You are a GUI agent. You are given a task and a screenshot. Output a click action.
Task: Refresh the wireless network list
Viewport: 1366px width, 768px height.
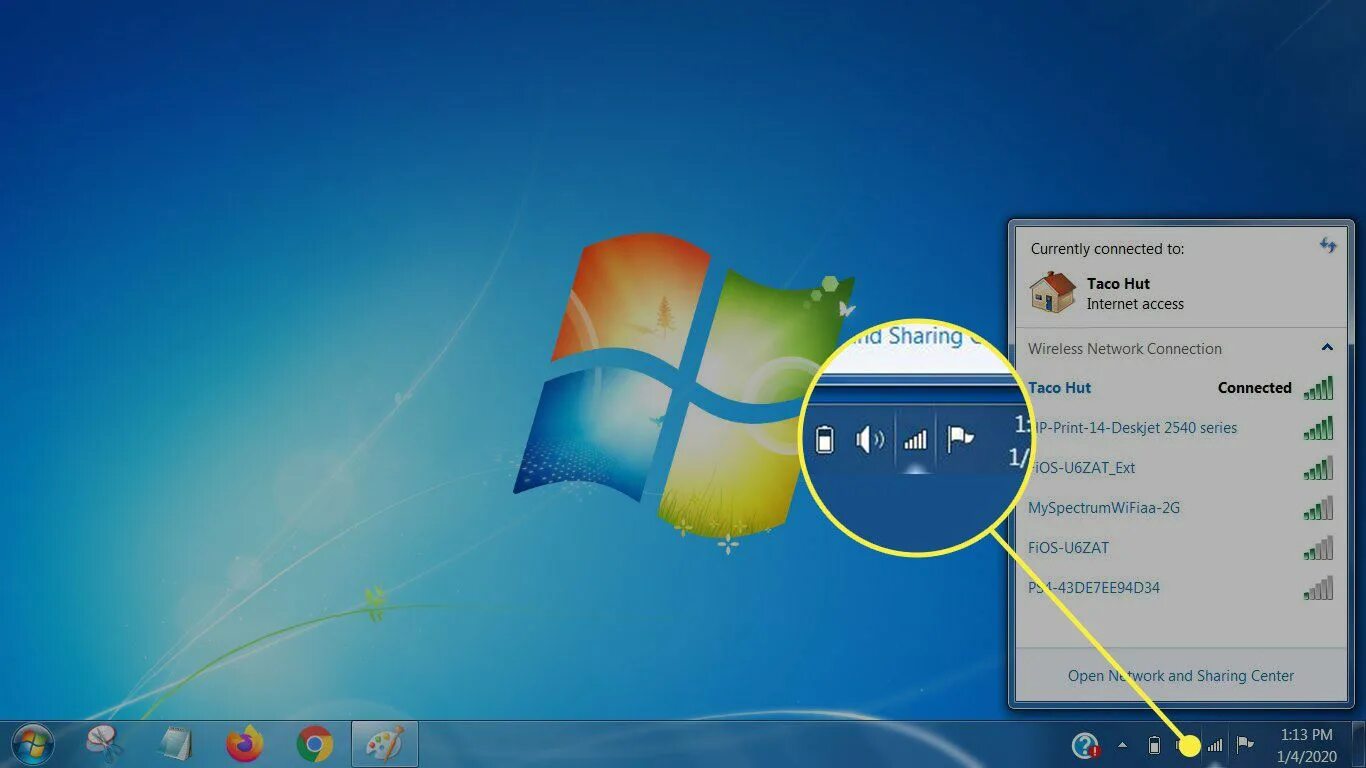click(x=1327, y=244)
